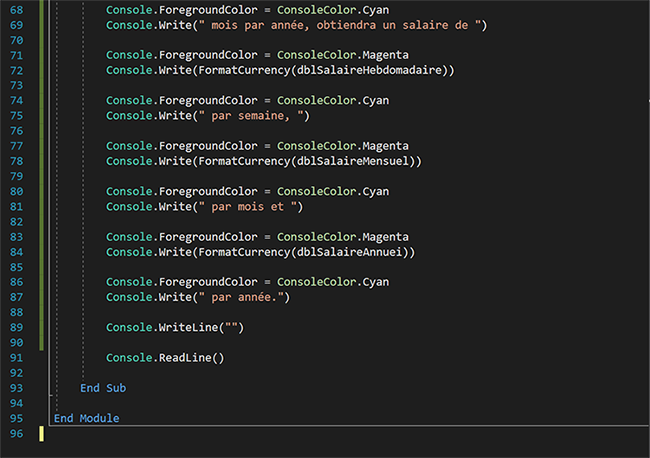Screen dimensions: 650x458
Task: Click line number 76 in the gutter
Action: click(x=17, y=131)
